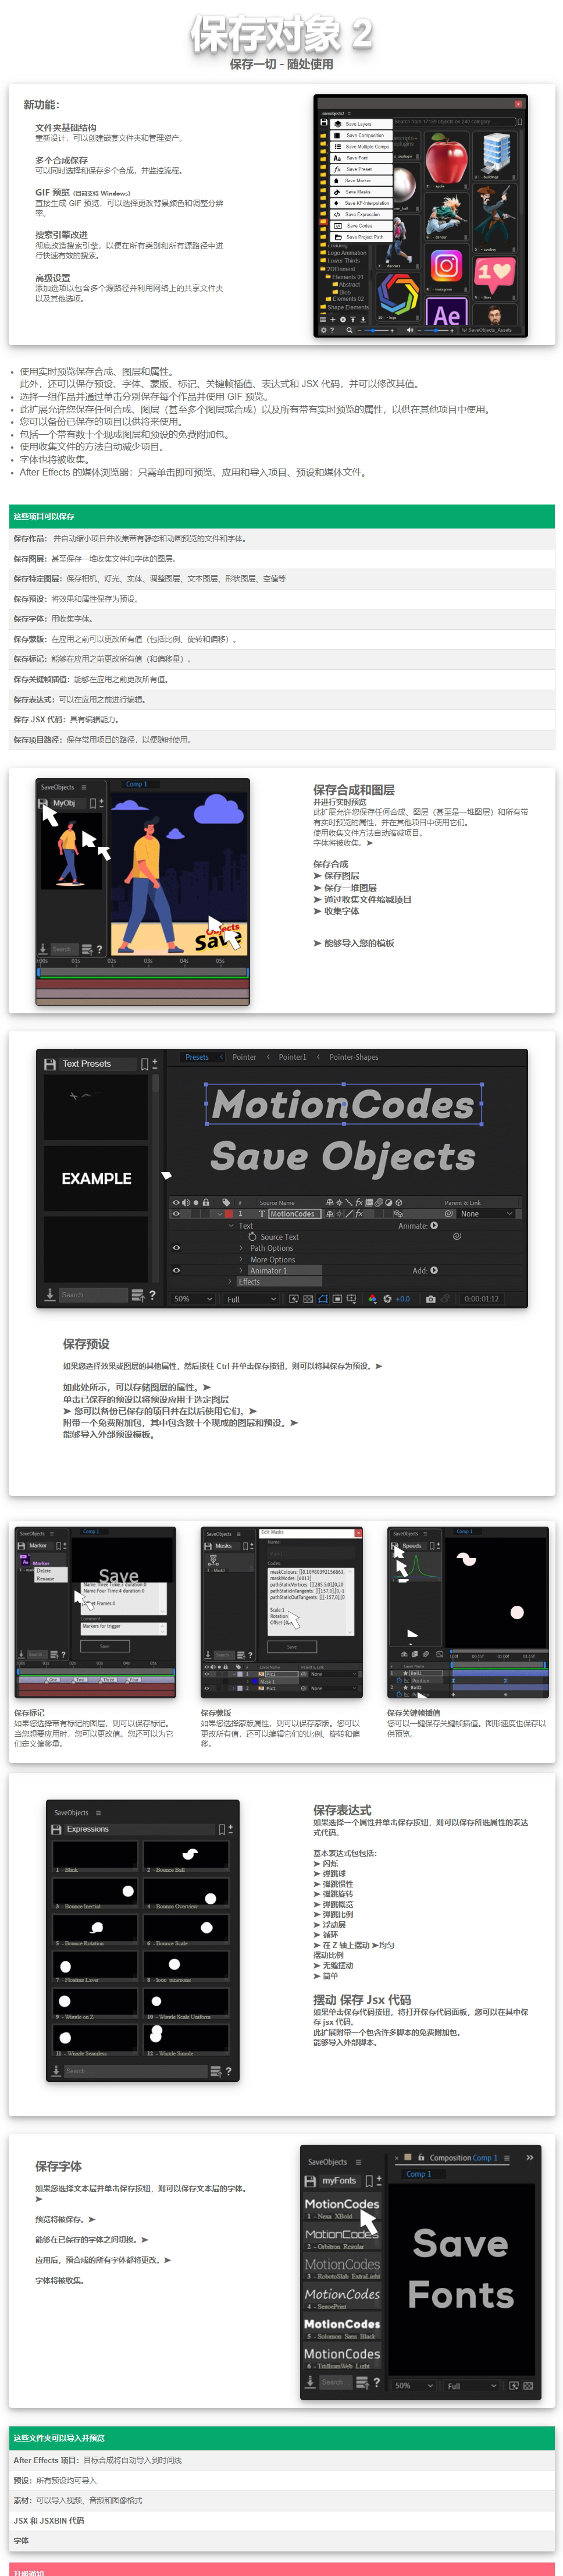Expand the Effects property group
Viewport: 563px width, 2576px height.
pyautogui.click(x=230, y=1282)
